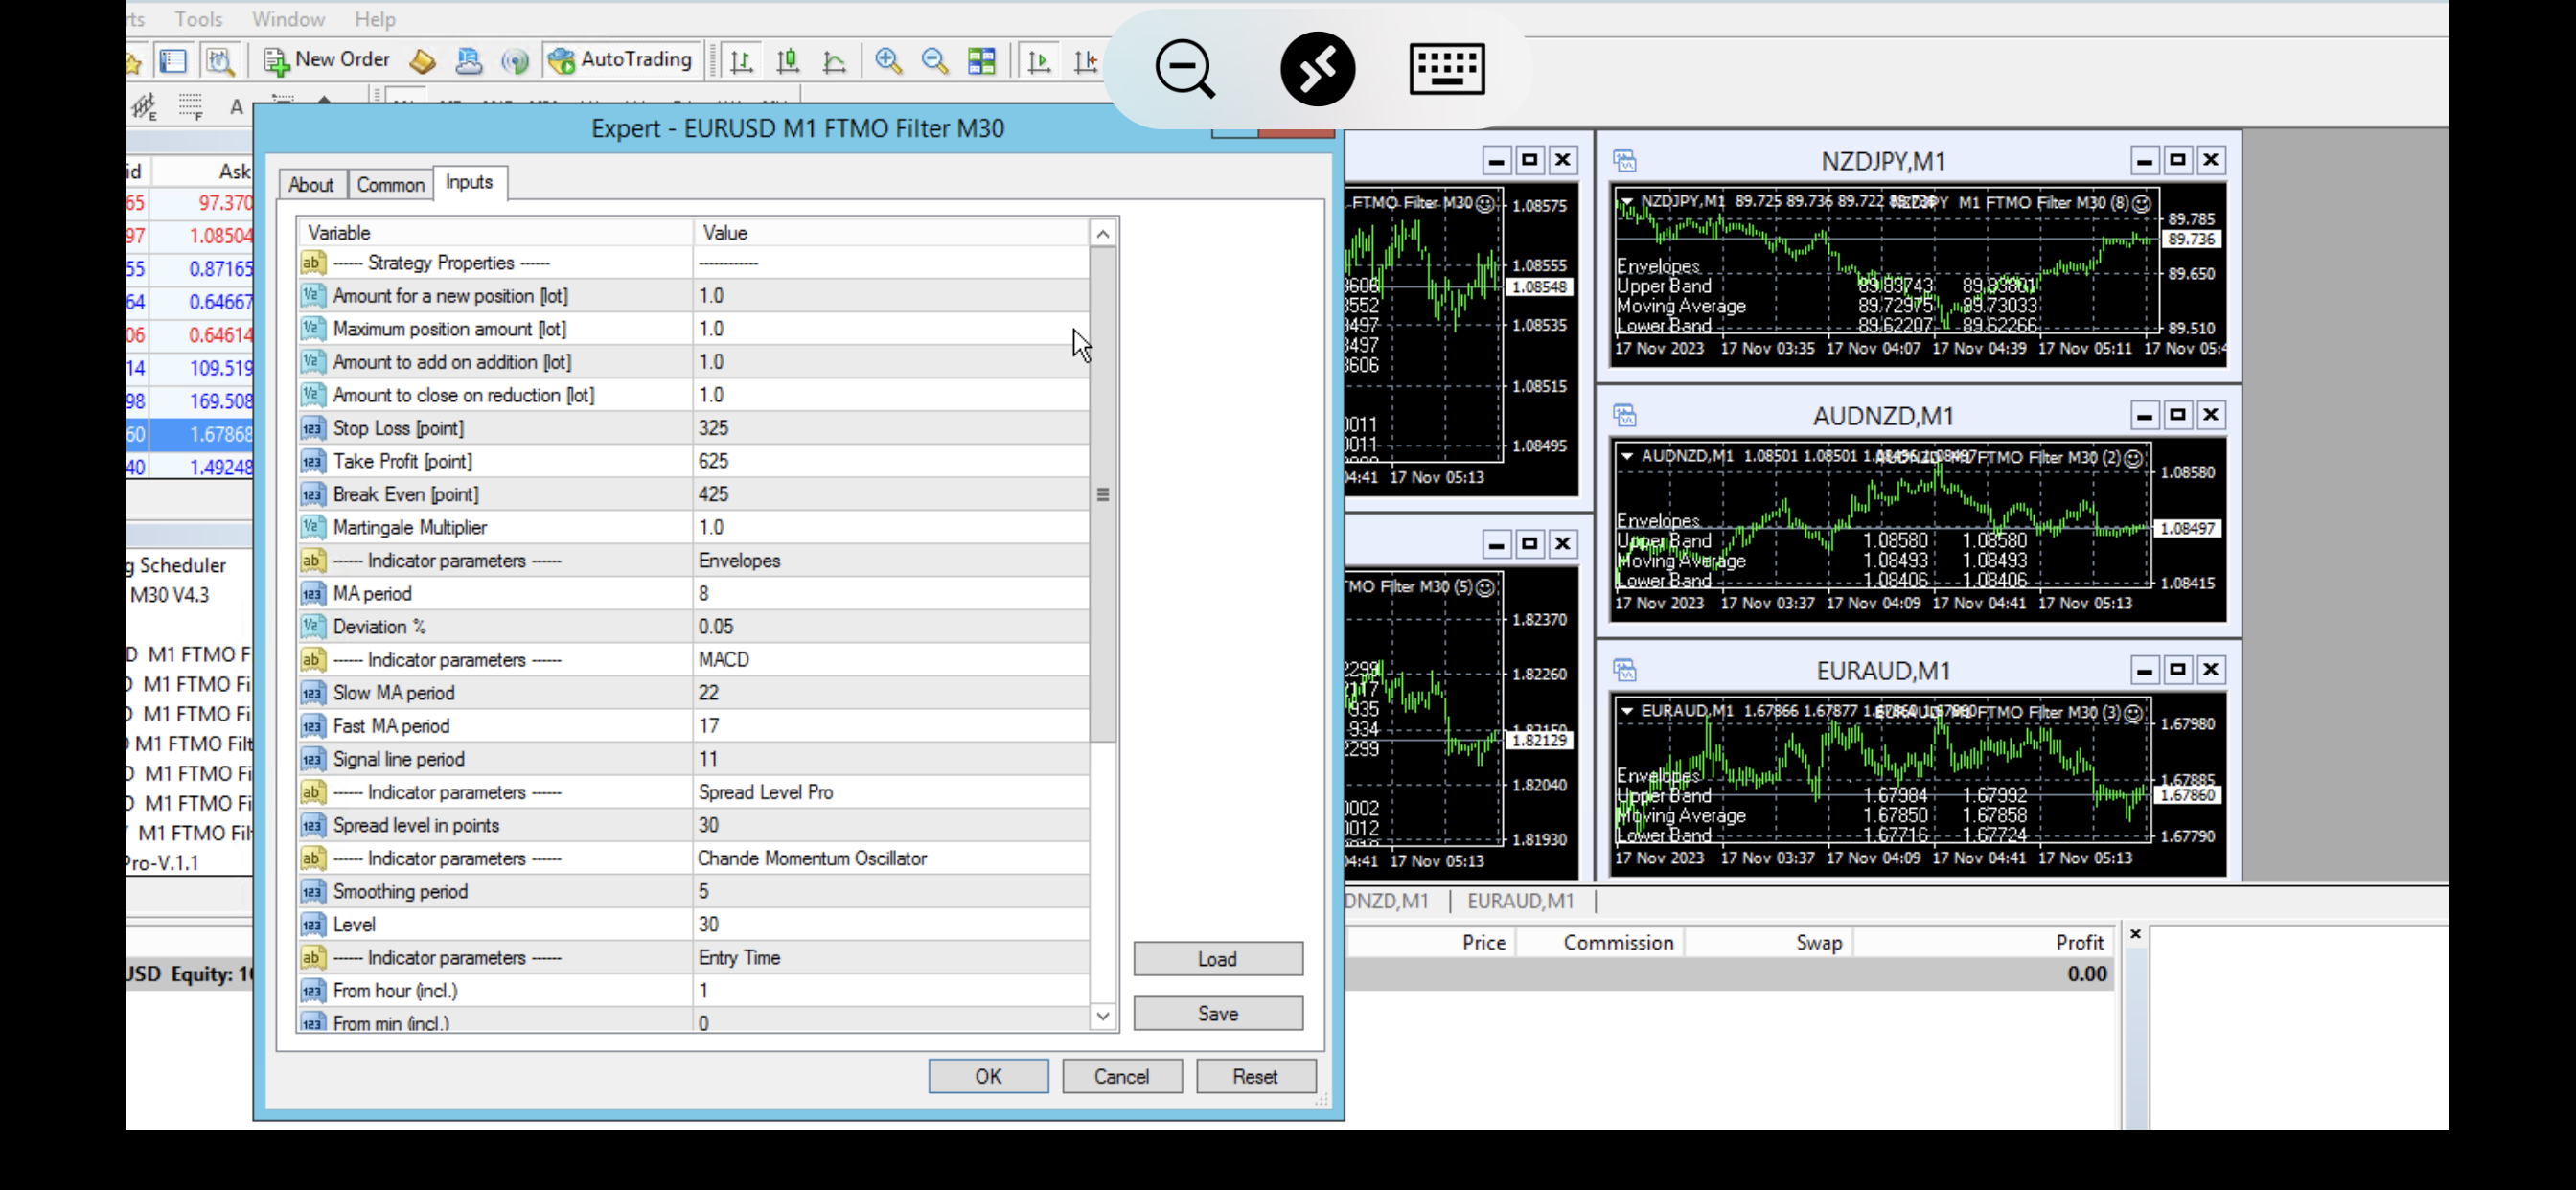The image size is (2576, 1190).
Task: Select the text label A tool
Action: 236,107
